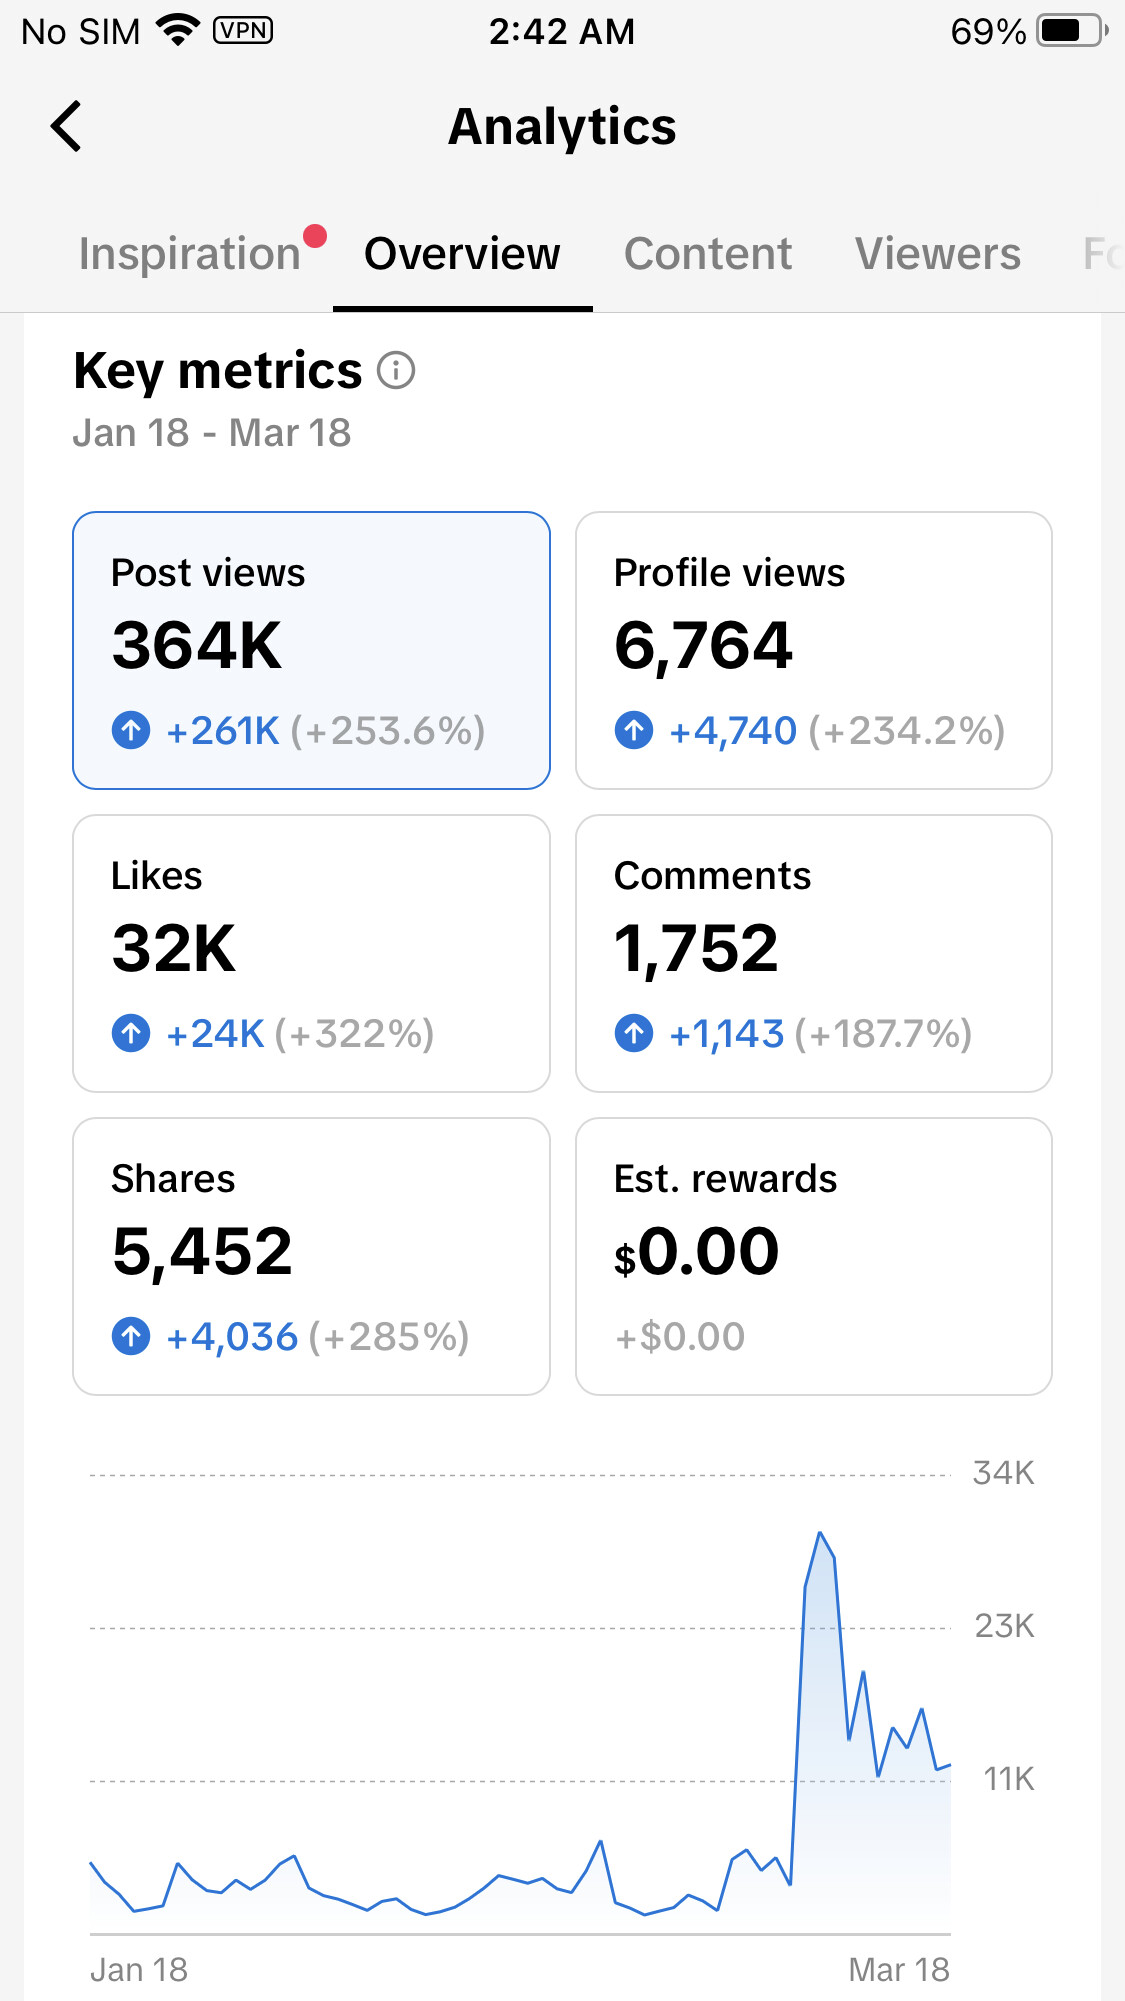The width and height of the screenshot is (1125, 2001).
Task: Go to the Viewers tab
Action: click(x=938, y=254)
